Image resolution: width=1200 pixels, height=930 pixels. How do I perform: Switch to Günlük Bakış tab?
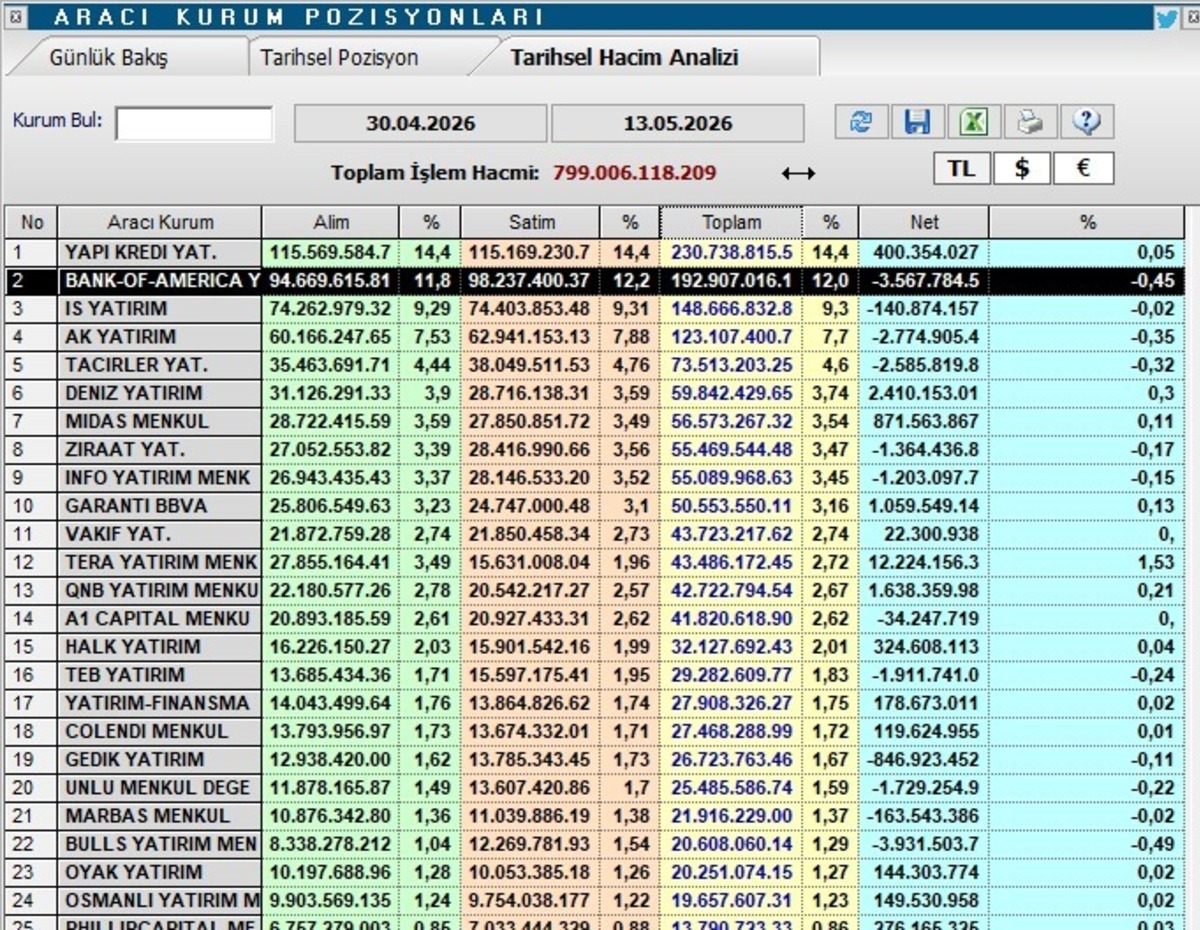pyautogui.click(x=109, y=57)
